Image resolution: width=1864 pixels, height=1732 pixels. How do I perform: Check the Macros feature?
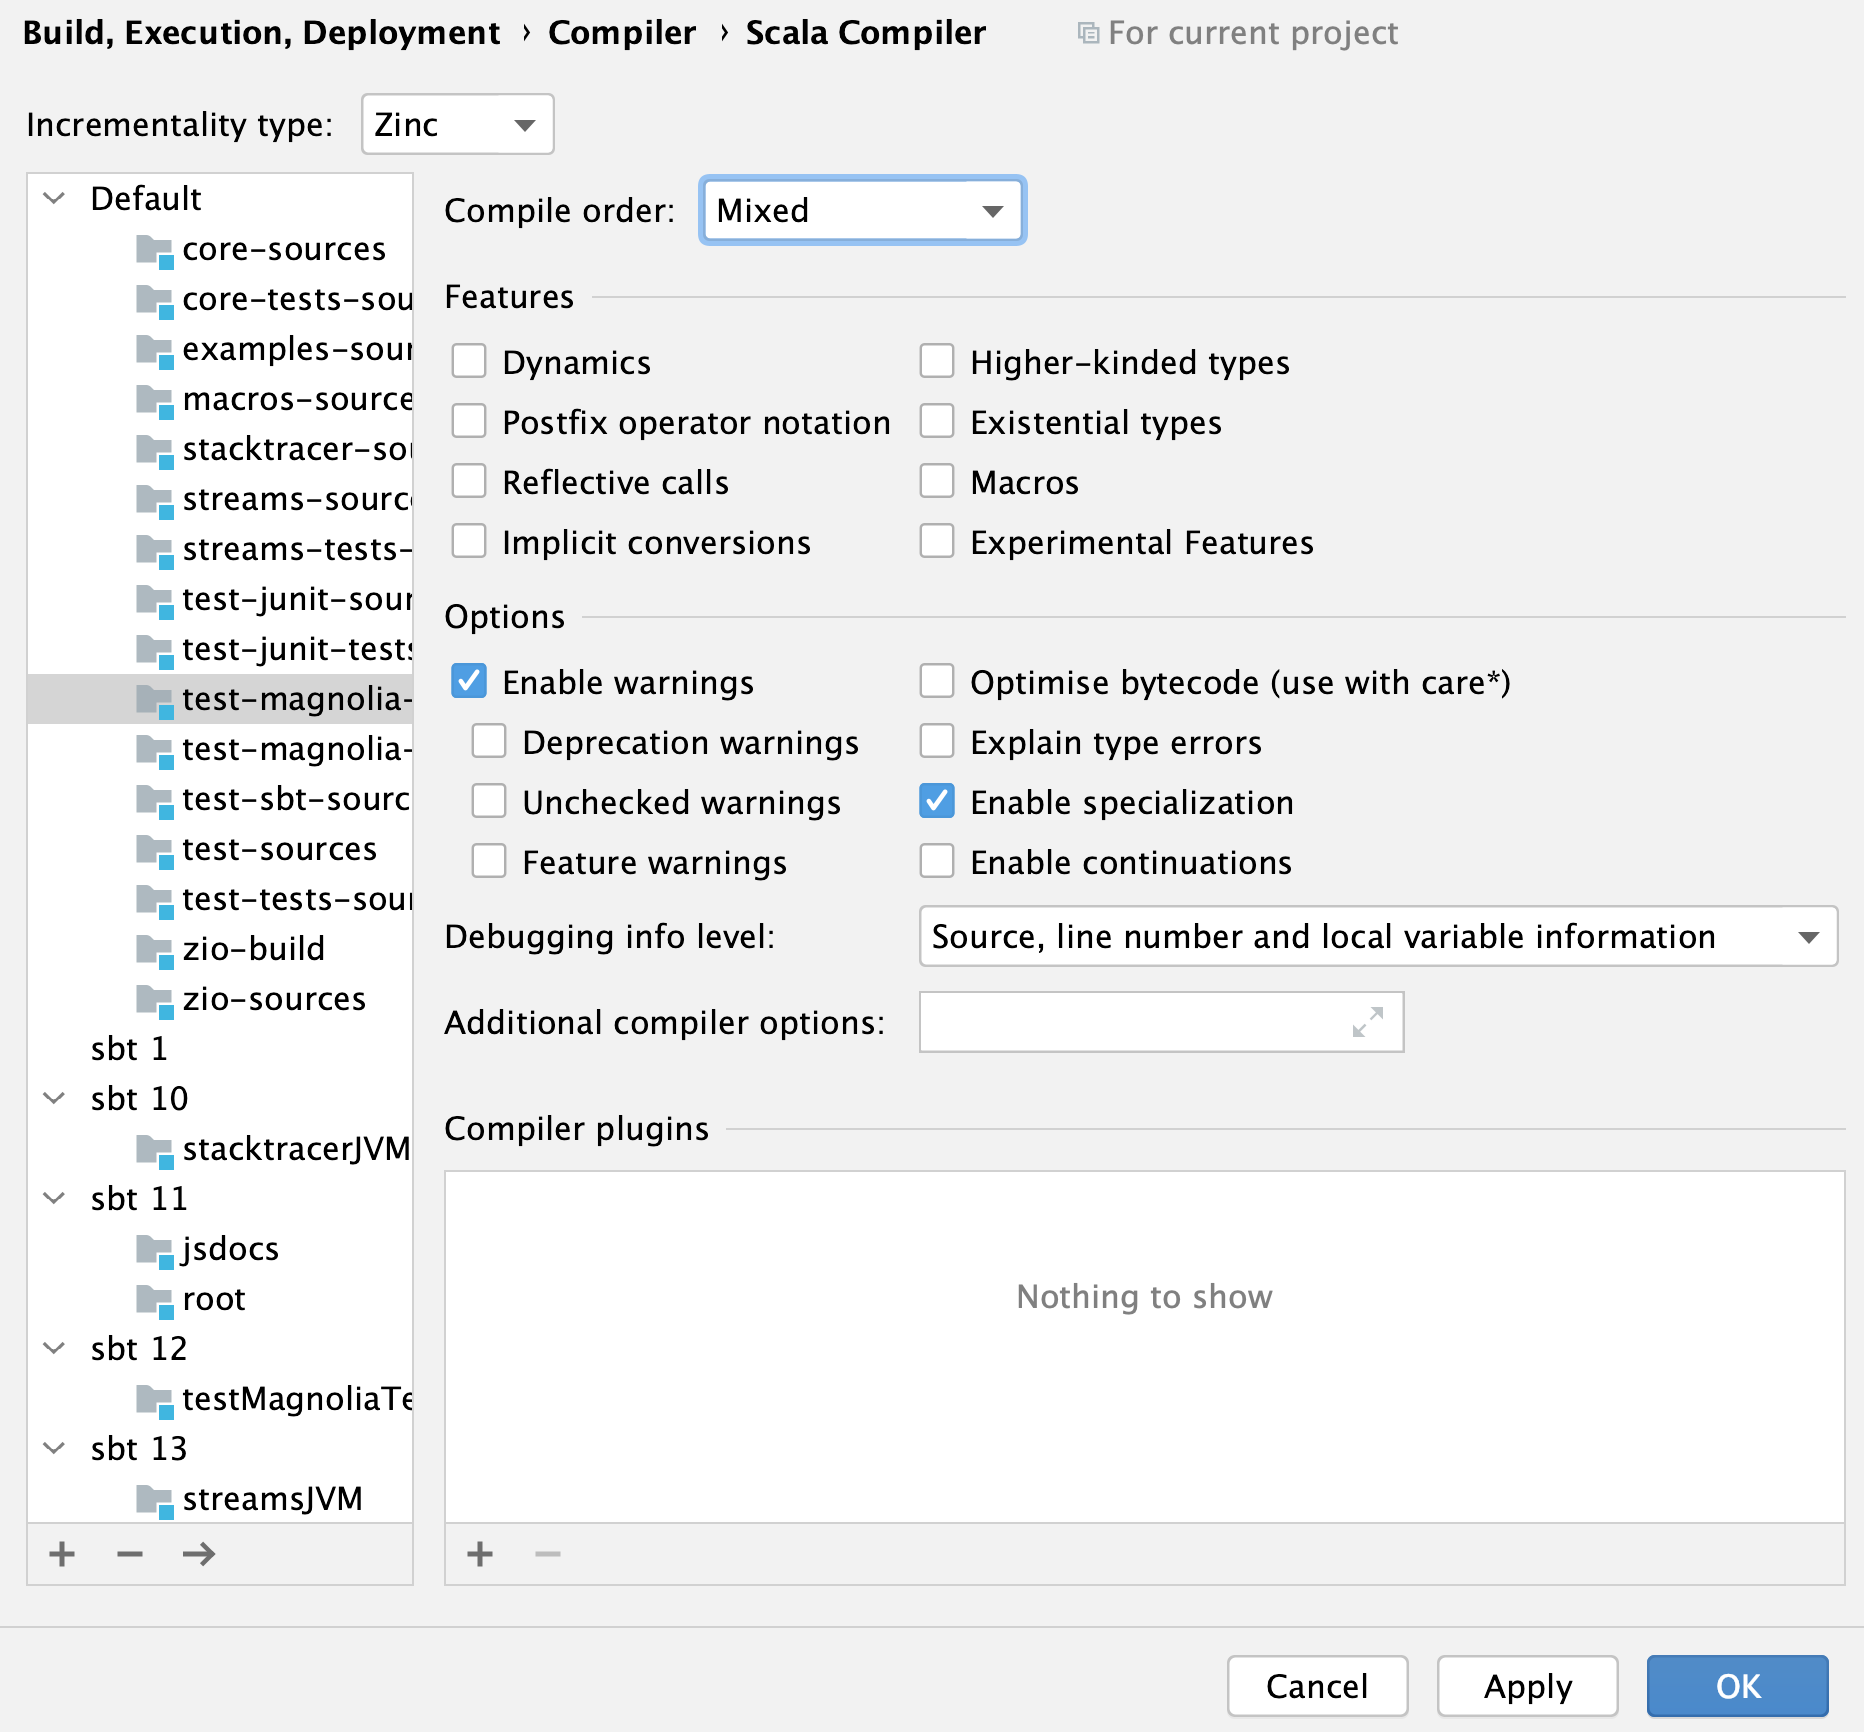[937, 481]
